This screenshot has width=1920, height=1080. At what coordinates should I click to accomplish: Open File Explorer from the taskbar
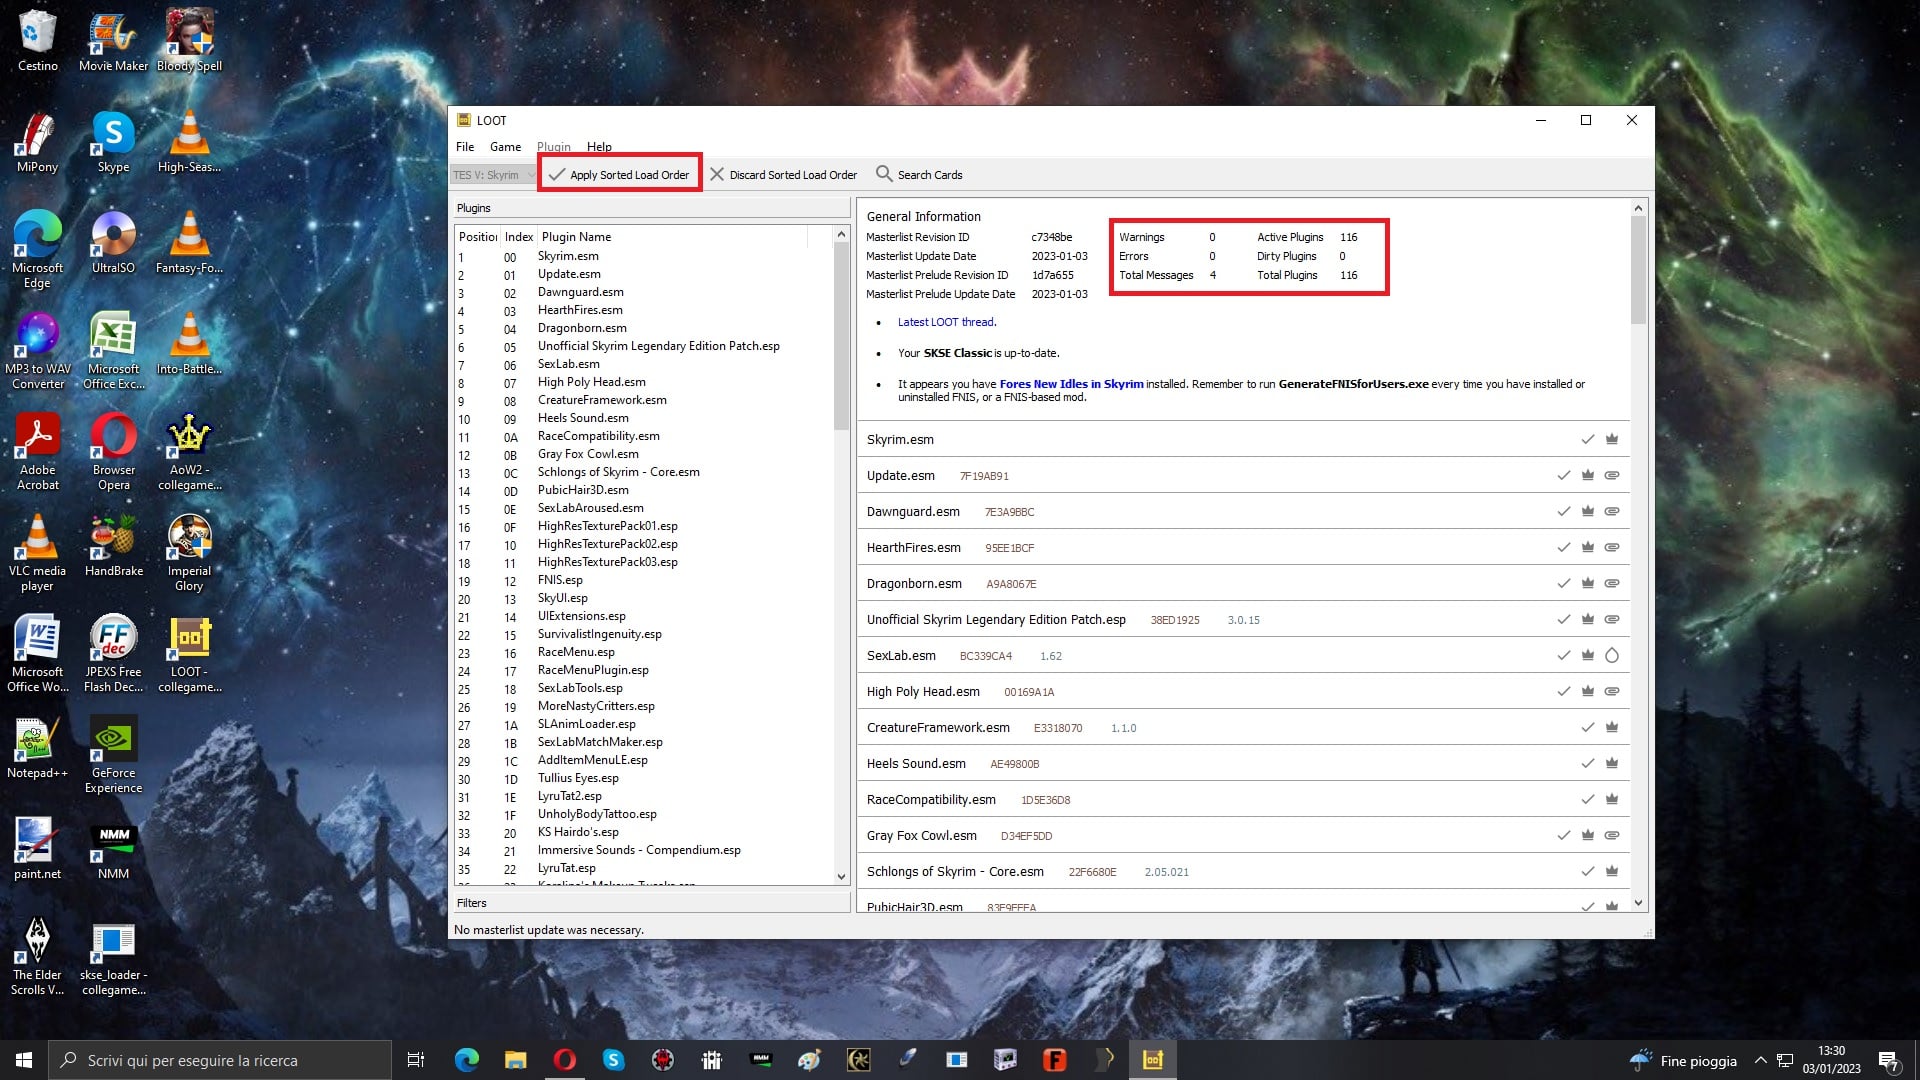(x=515, y=1060)
